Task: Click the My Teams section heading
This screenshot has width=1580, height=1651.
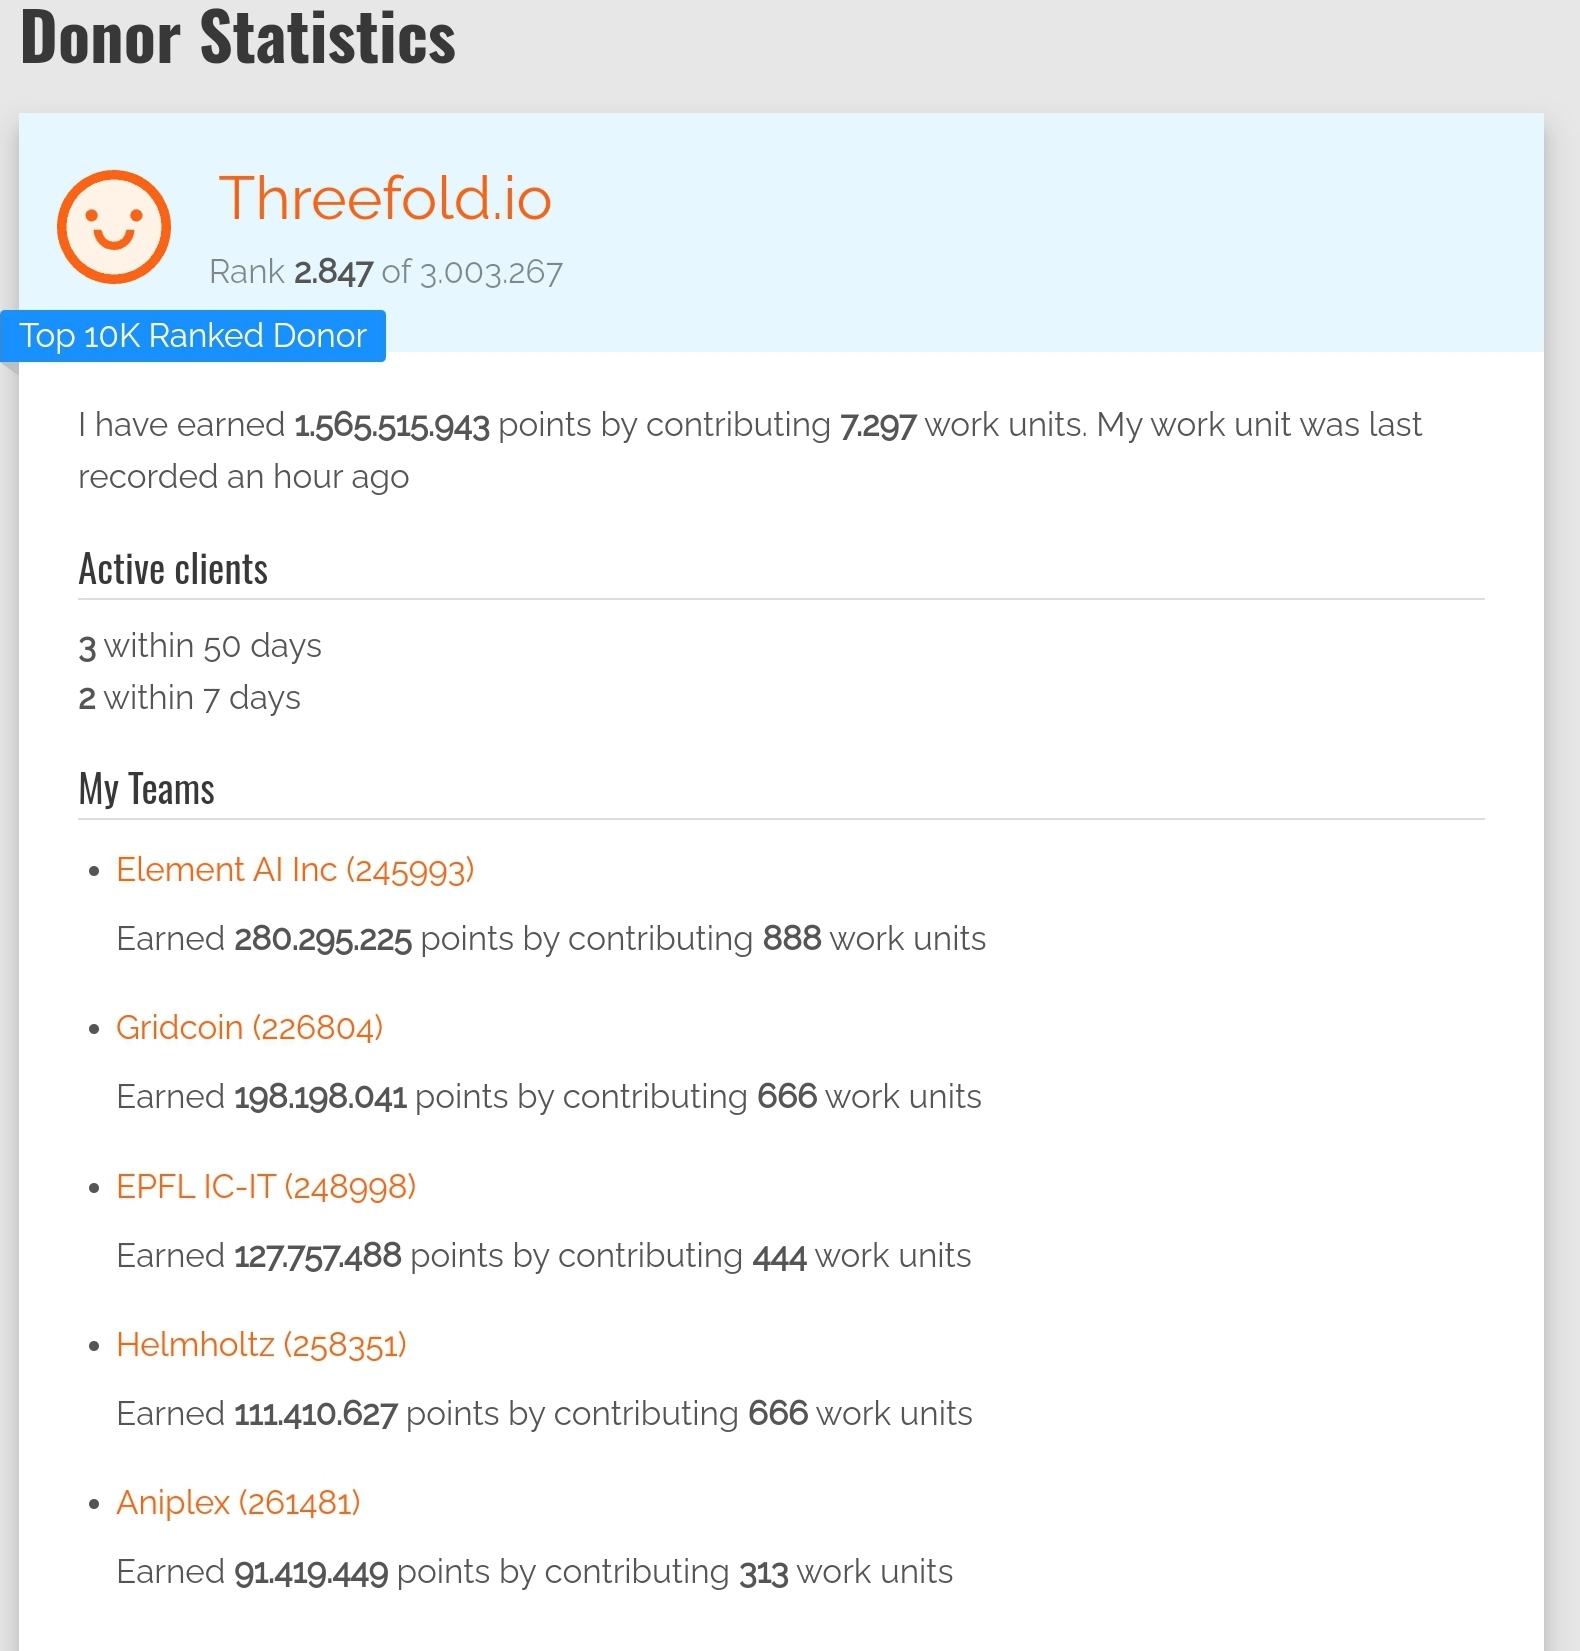Action: click(x=146, y=789)
